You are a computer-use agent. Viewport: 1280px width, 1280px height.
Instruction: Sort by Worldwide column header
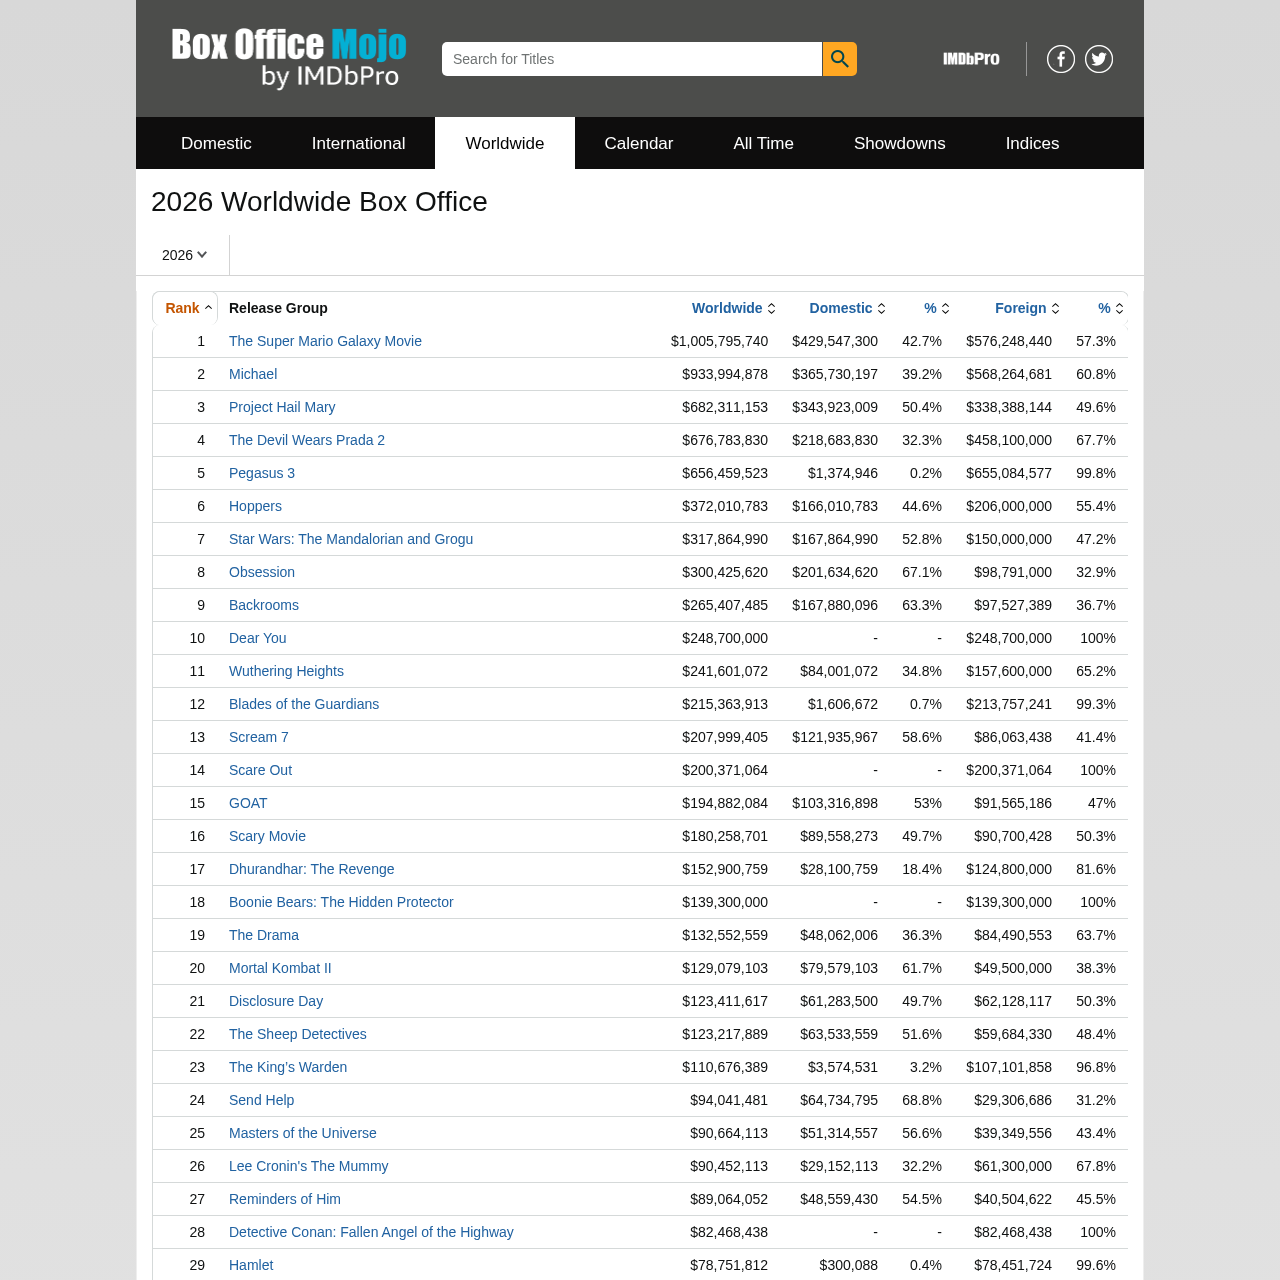point(733,308)
